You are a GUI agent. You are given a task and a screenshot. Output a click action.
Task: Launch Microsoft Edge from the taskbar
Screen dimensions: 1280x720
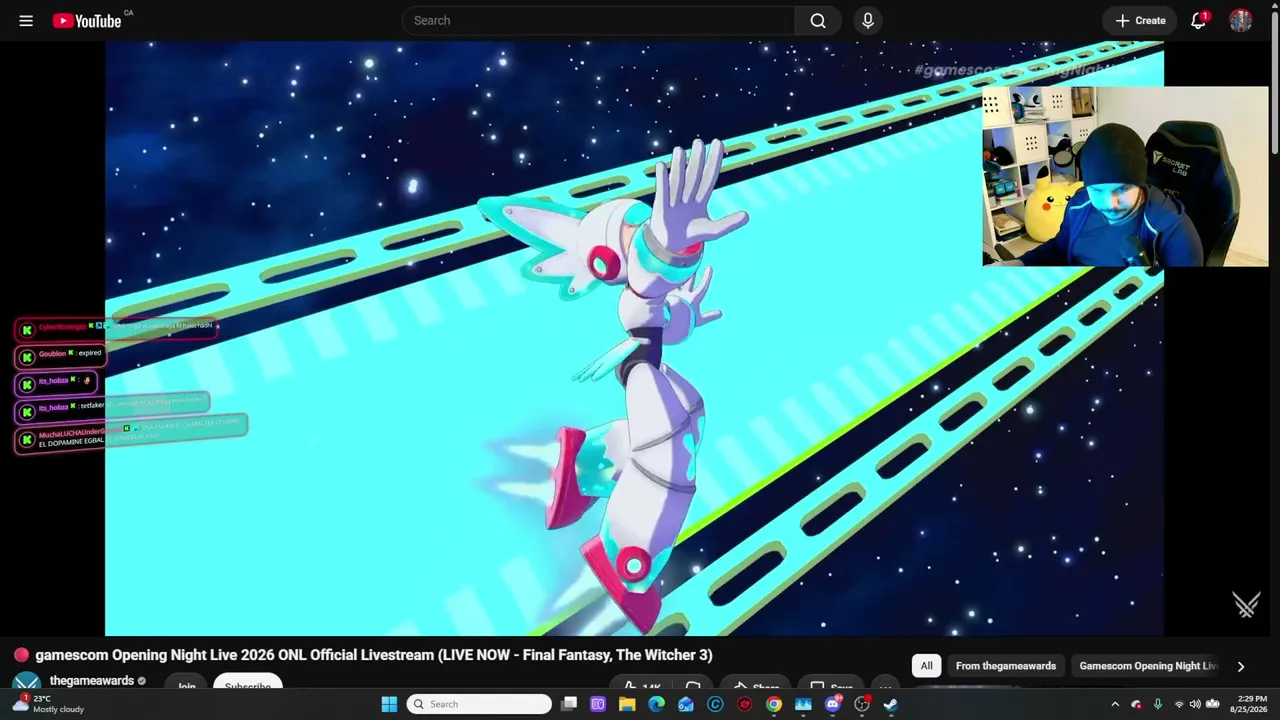(x=656, y=704)
